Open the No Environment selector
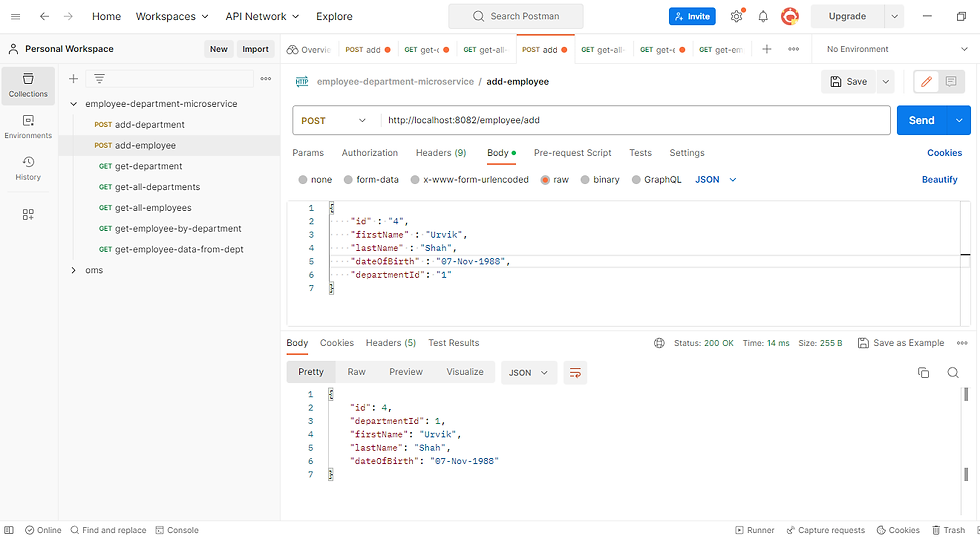The image size is (980, 539). (896, 49)
